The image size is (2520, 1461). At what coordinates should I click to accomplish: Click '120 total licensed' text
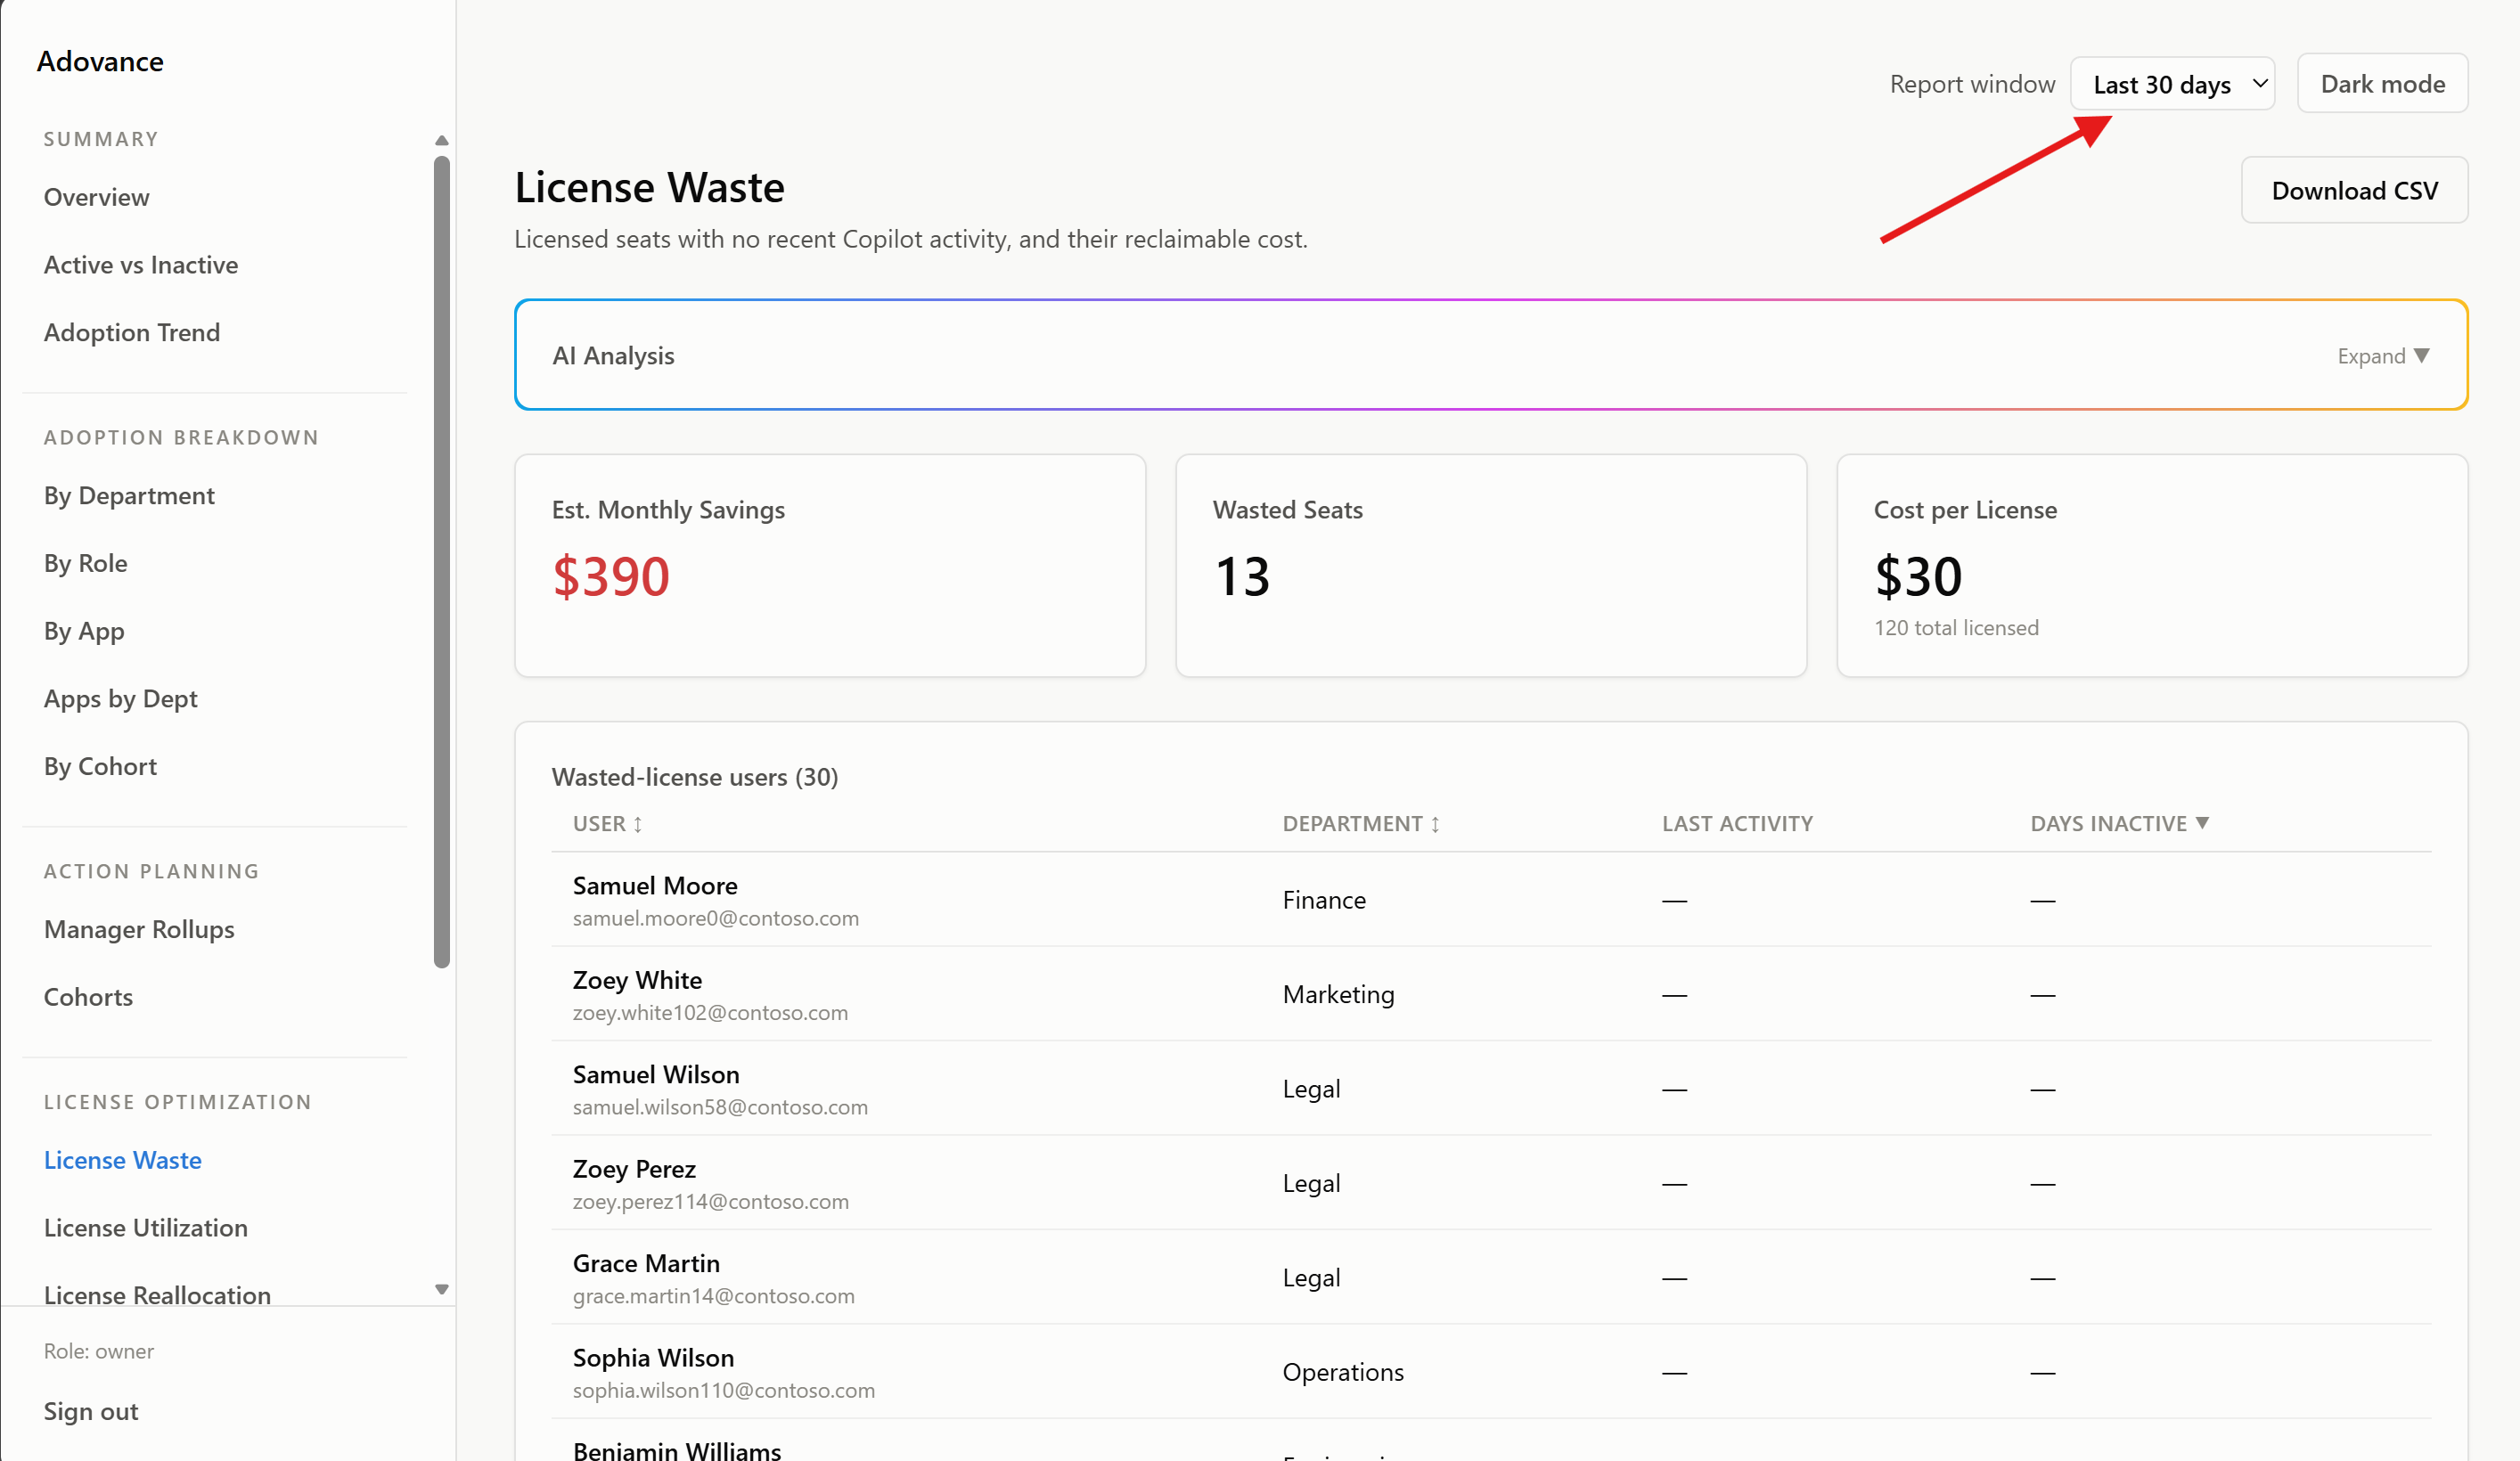pos(1956,628)
